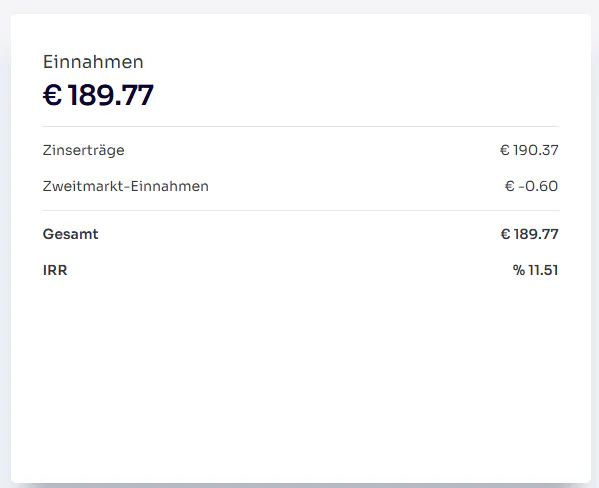Click the minus sign in -0.60 value
This screenshot has height=488, width=599.
521,186
